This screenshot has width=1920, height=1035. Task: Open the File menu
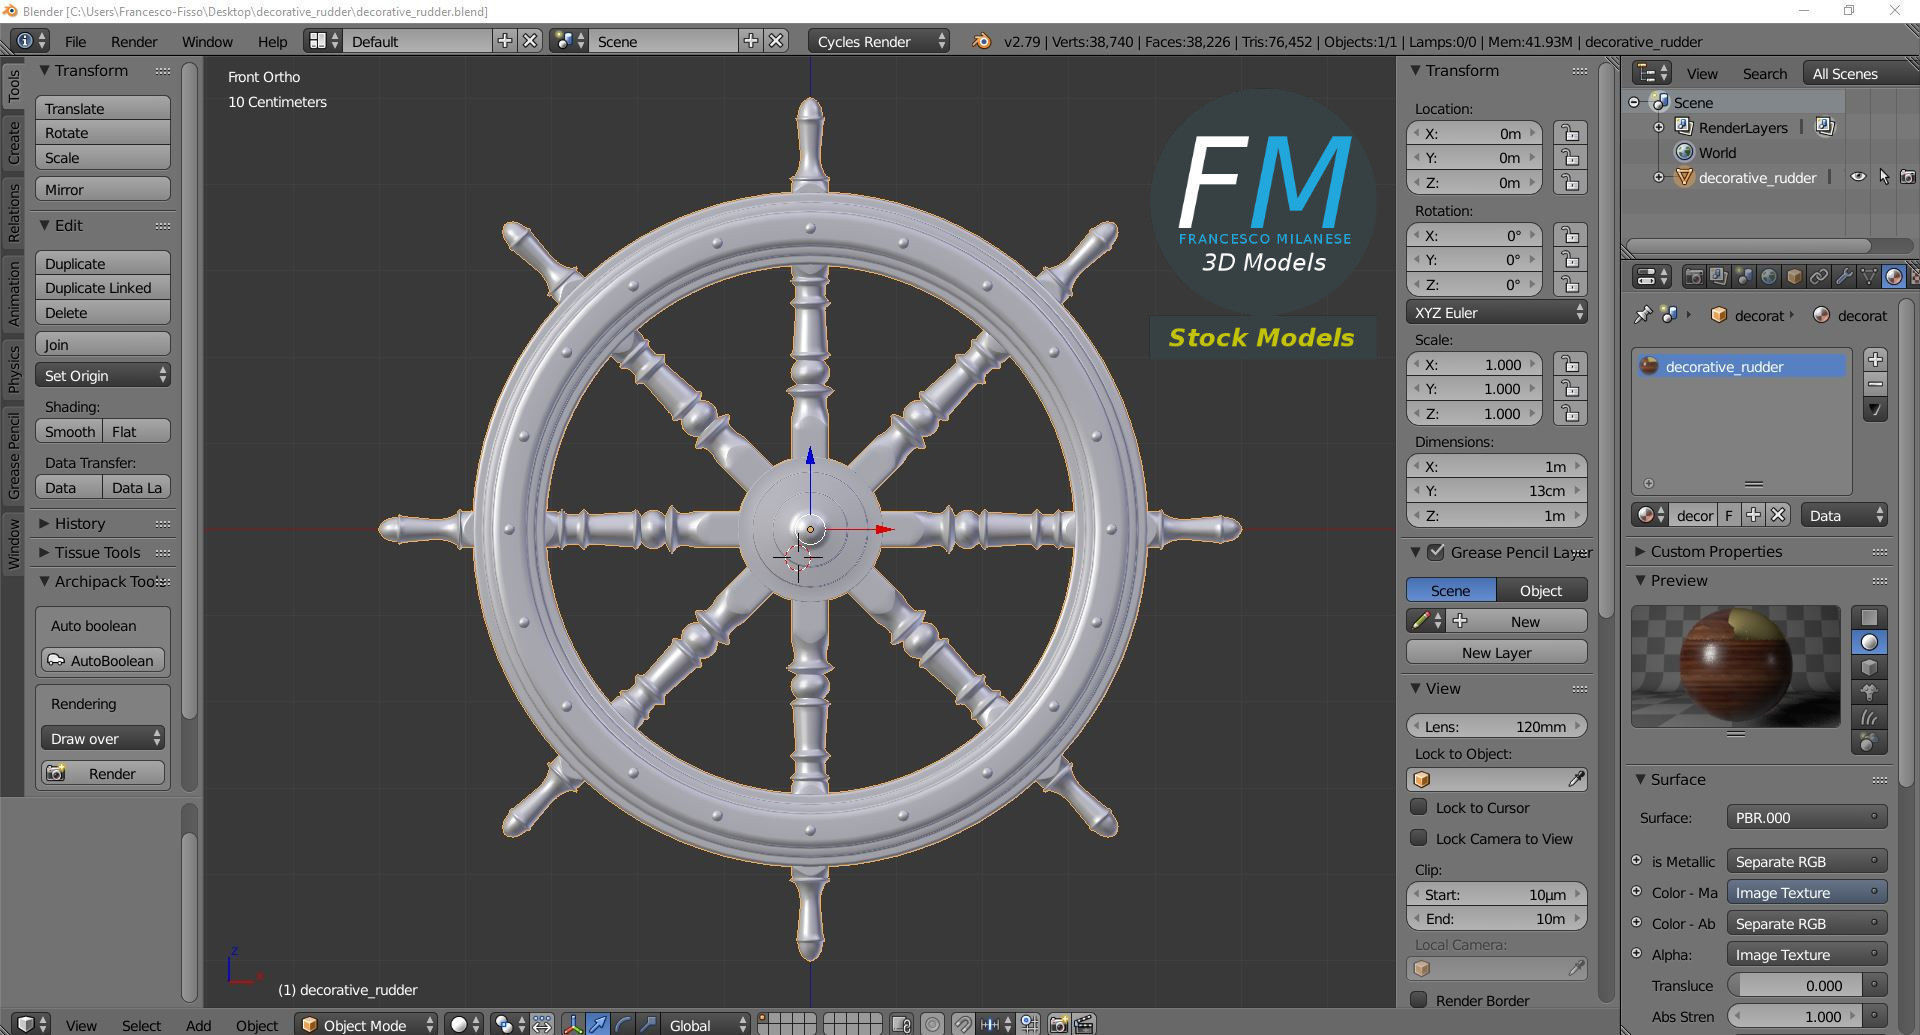(x=75, y=42)
